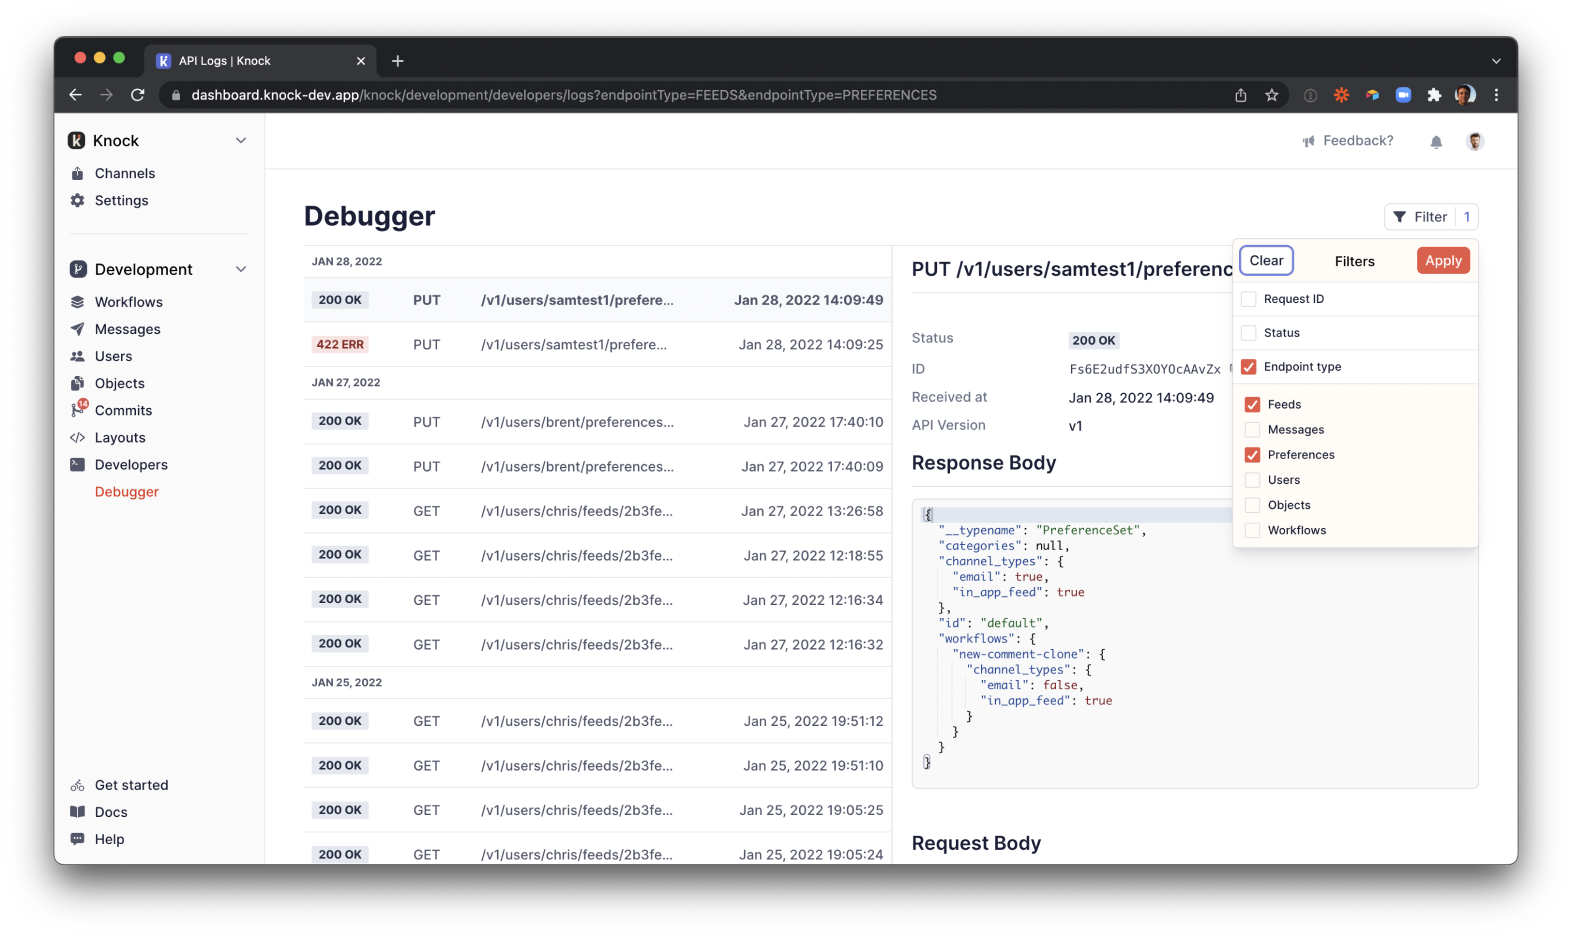Image resolution: width=1572 pixels, height=936 pixels.
Task: Check the Request ID filter checkbox
Action: [1249, 299]
